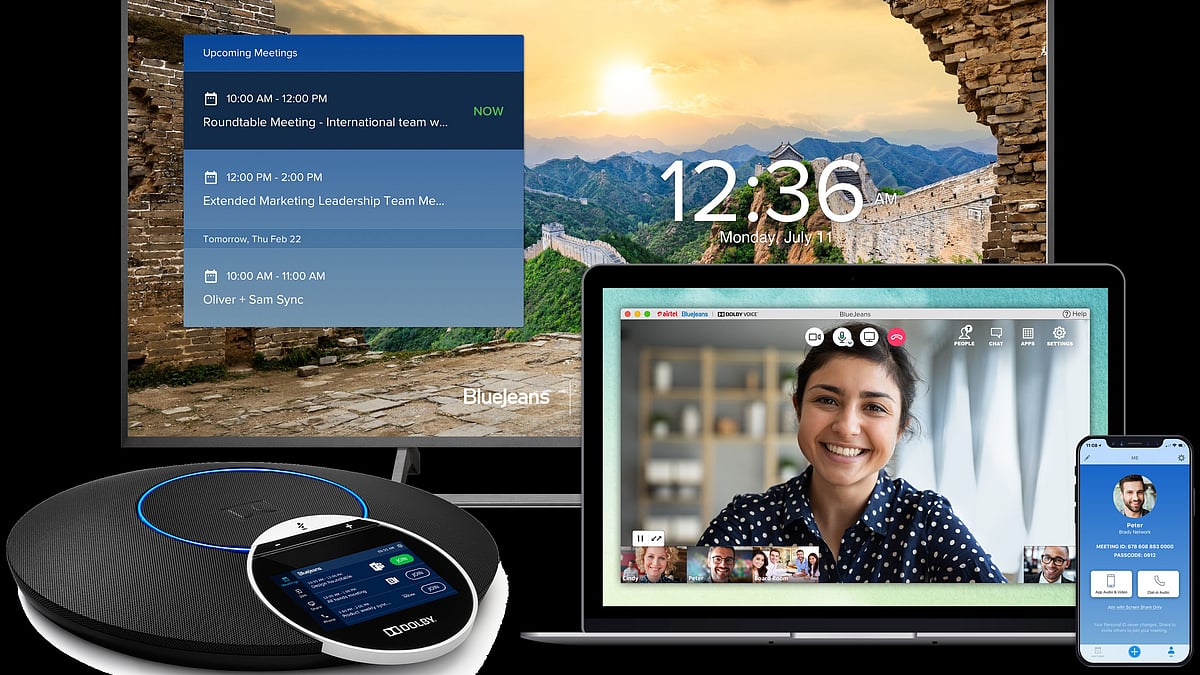Viewport: 1200px width, 675px height.
Task: Tap the blue plus button on the phone
Action: [x=1134, y=651]
